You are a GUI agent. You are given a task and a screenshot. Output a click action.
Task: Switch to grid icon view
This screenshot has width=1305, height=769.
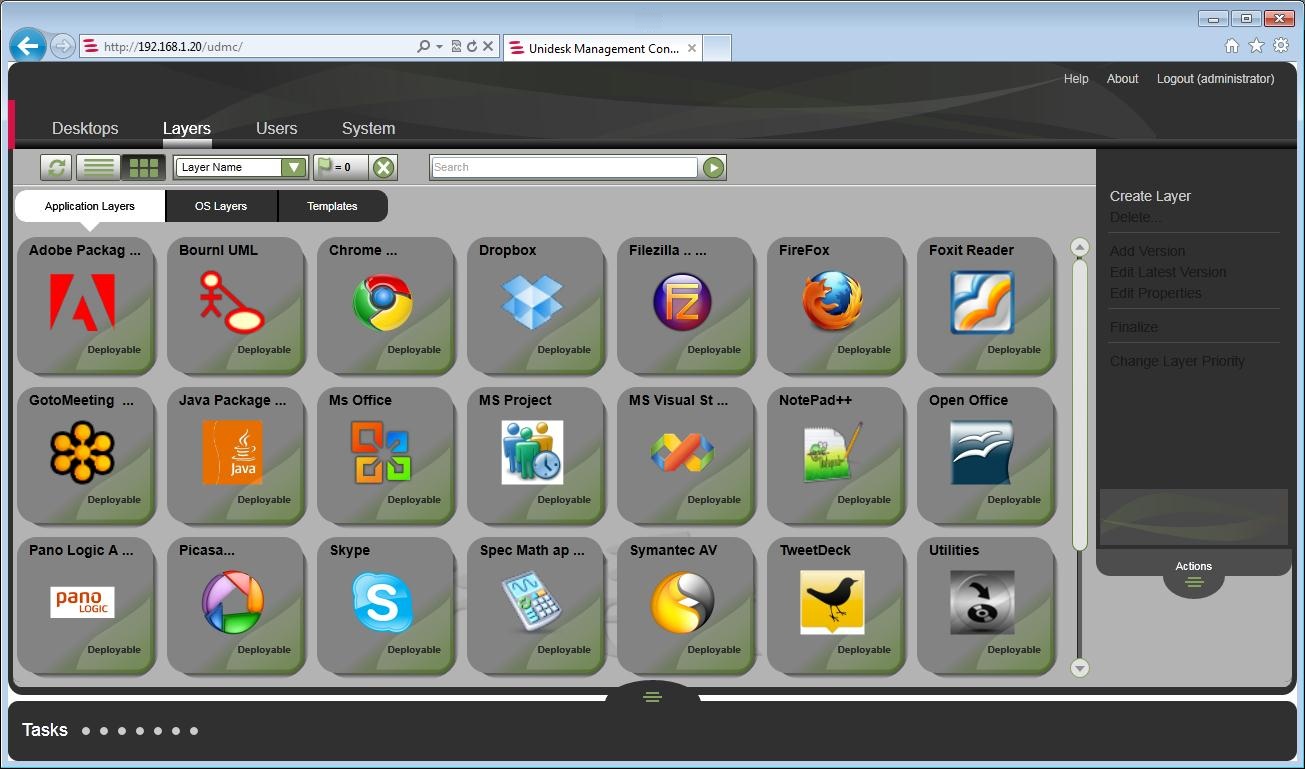[144, 168]
